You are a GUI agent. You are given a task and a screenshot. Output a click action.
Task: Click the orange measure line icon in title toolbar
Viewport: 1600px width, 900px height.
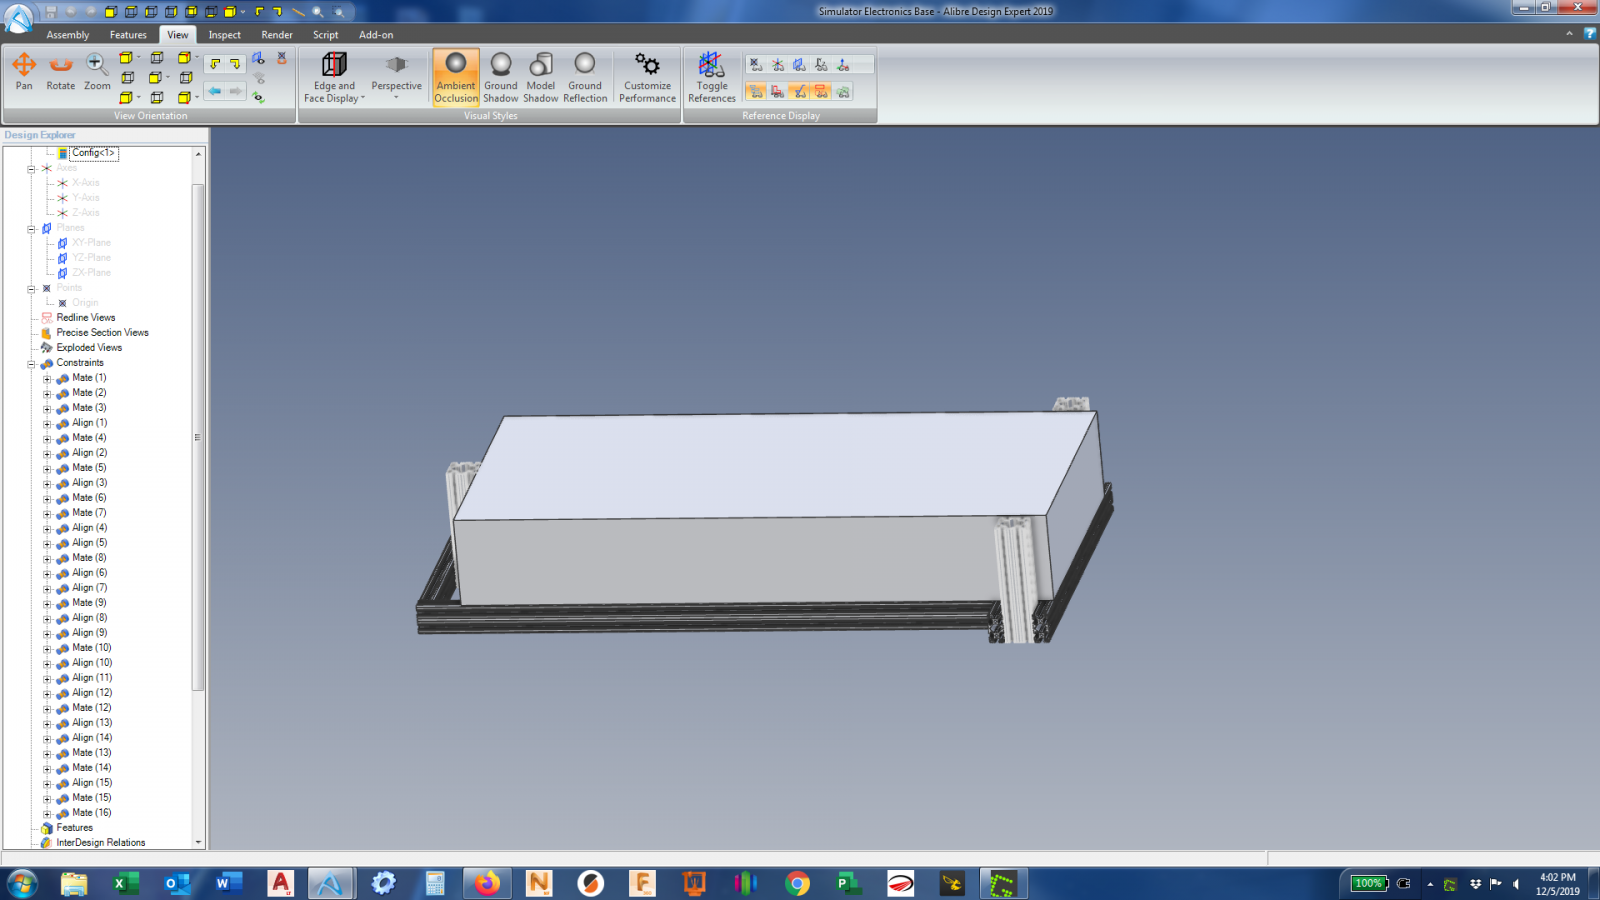point(298,12)
